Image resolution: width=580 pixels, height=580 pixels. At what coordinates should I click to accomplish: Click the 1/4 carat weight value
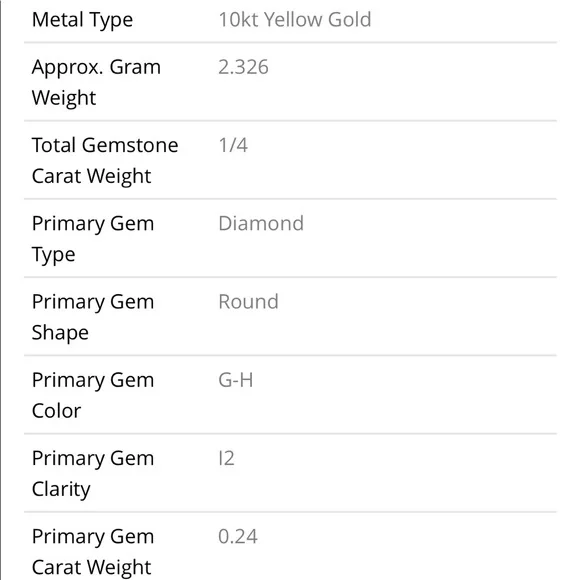[x=233, y=145]
